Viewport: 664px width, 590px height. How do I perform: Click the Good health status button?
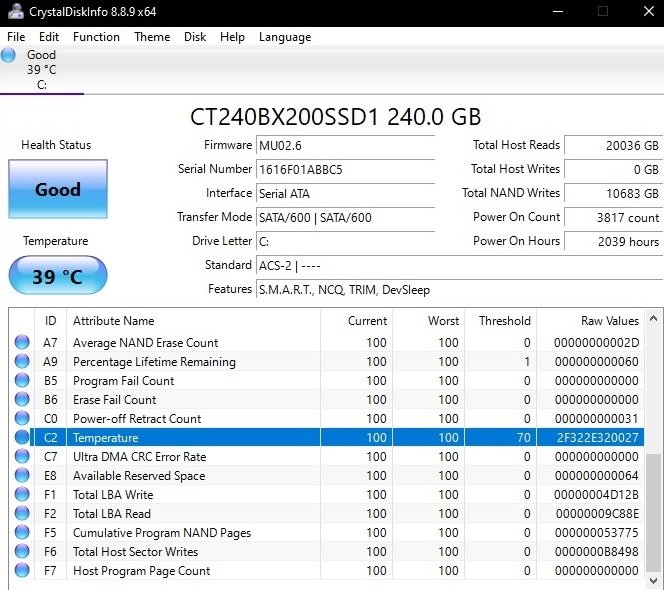click(x=58, y=189)
